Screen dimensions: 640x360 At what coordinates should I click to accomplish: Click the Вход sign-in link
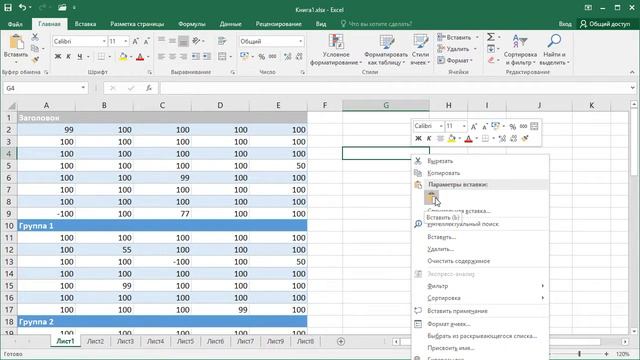coord(565,24)
